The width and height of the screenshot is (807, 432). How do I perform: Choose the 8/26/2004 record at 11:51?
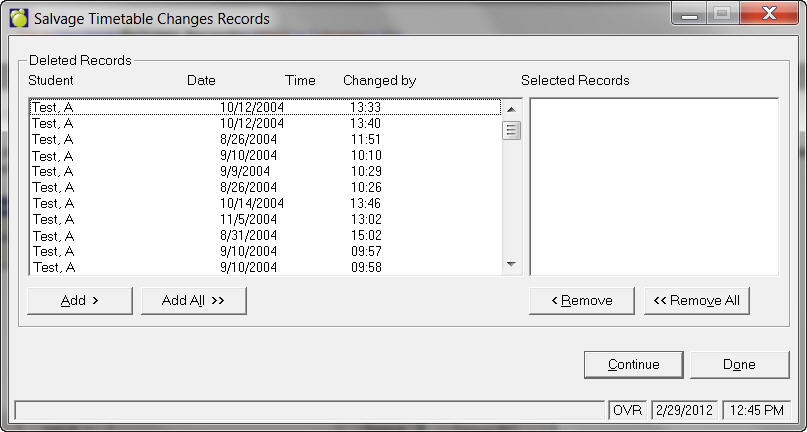pyautogui.click(x=264, y=139)
